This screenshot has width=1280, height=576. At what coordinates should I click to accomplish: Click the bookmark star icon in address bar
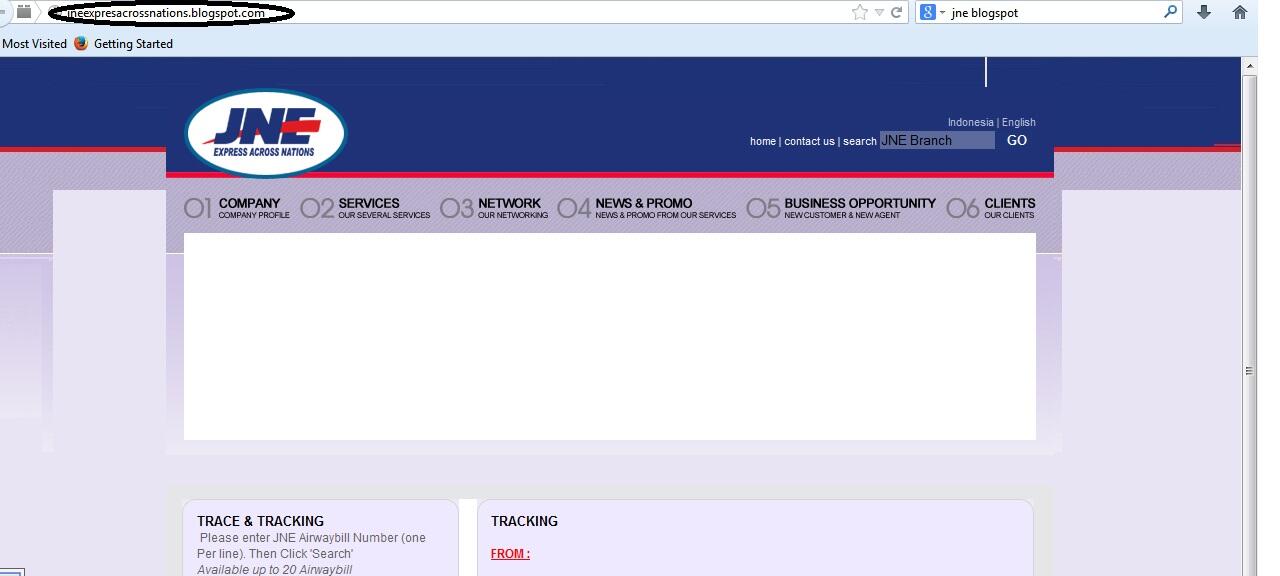click(860, 13)
